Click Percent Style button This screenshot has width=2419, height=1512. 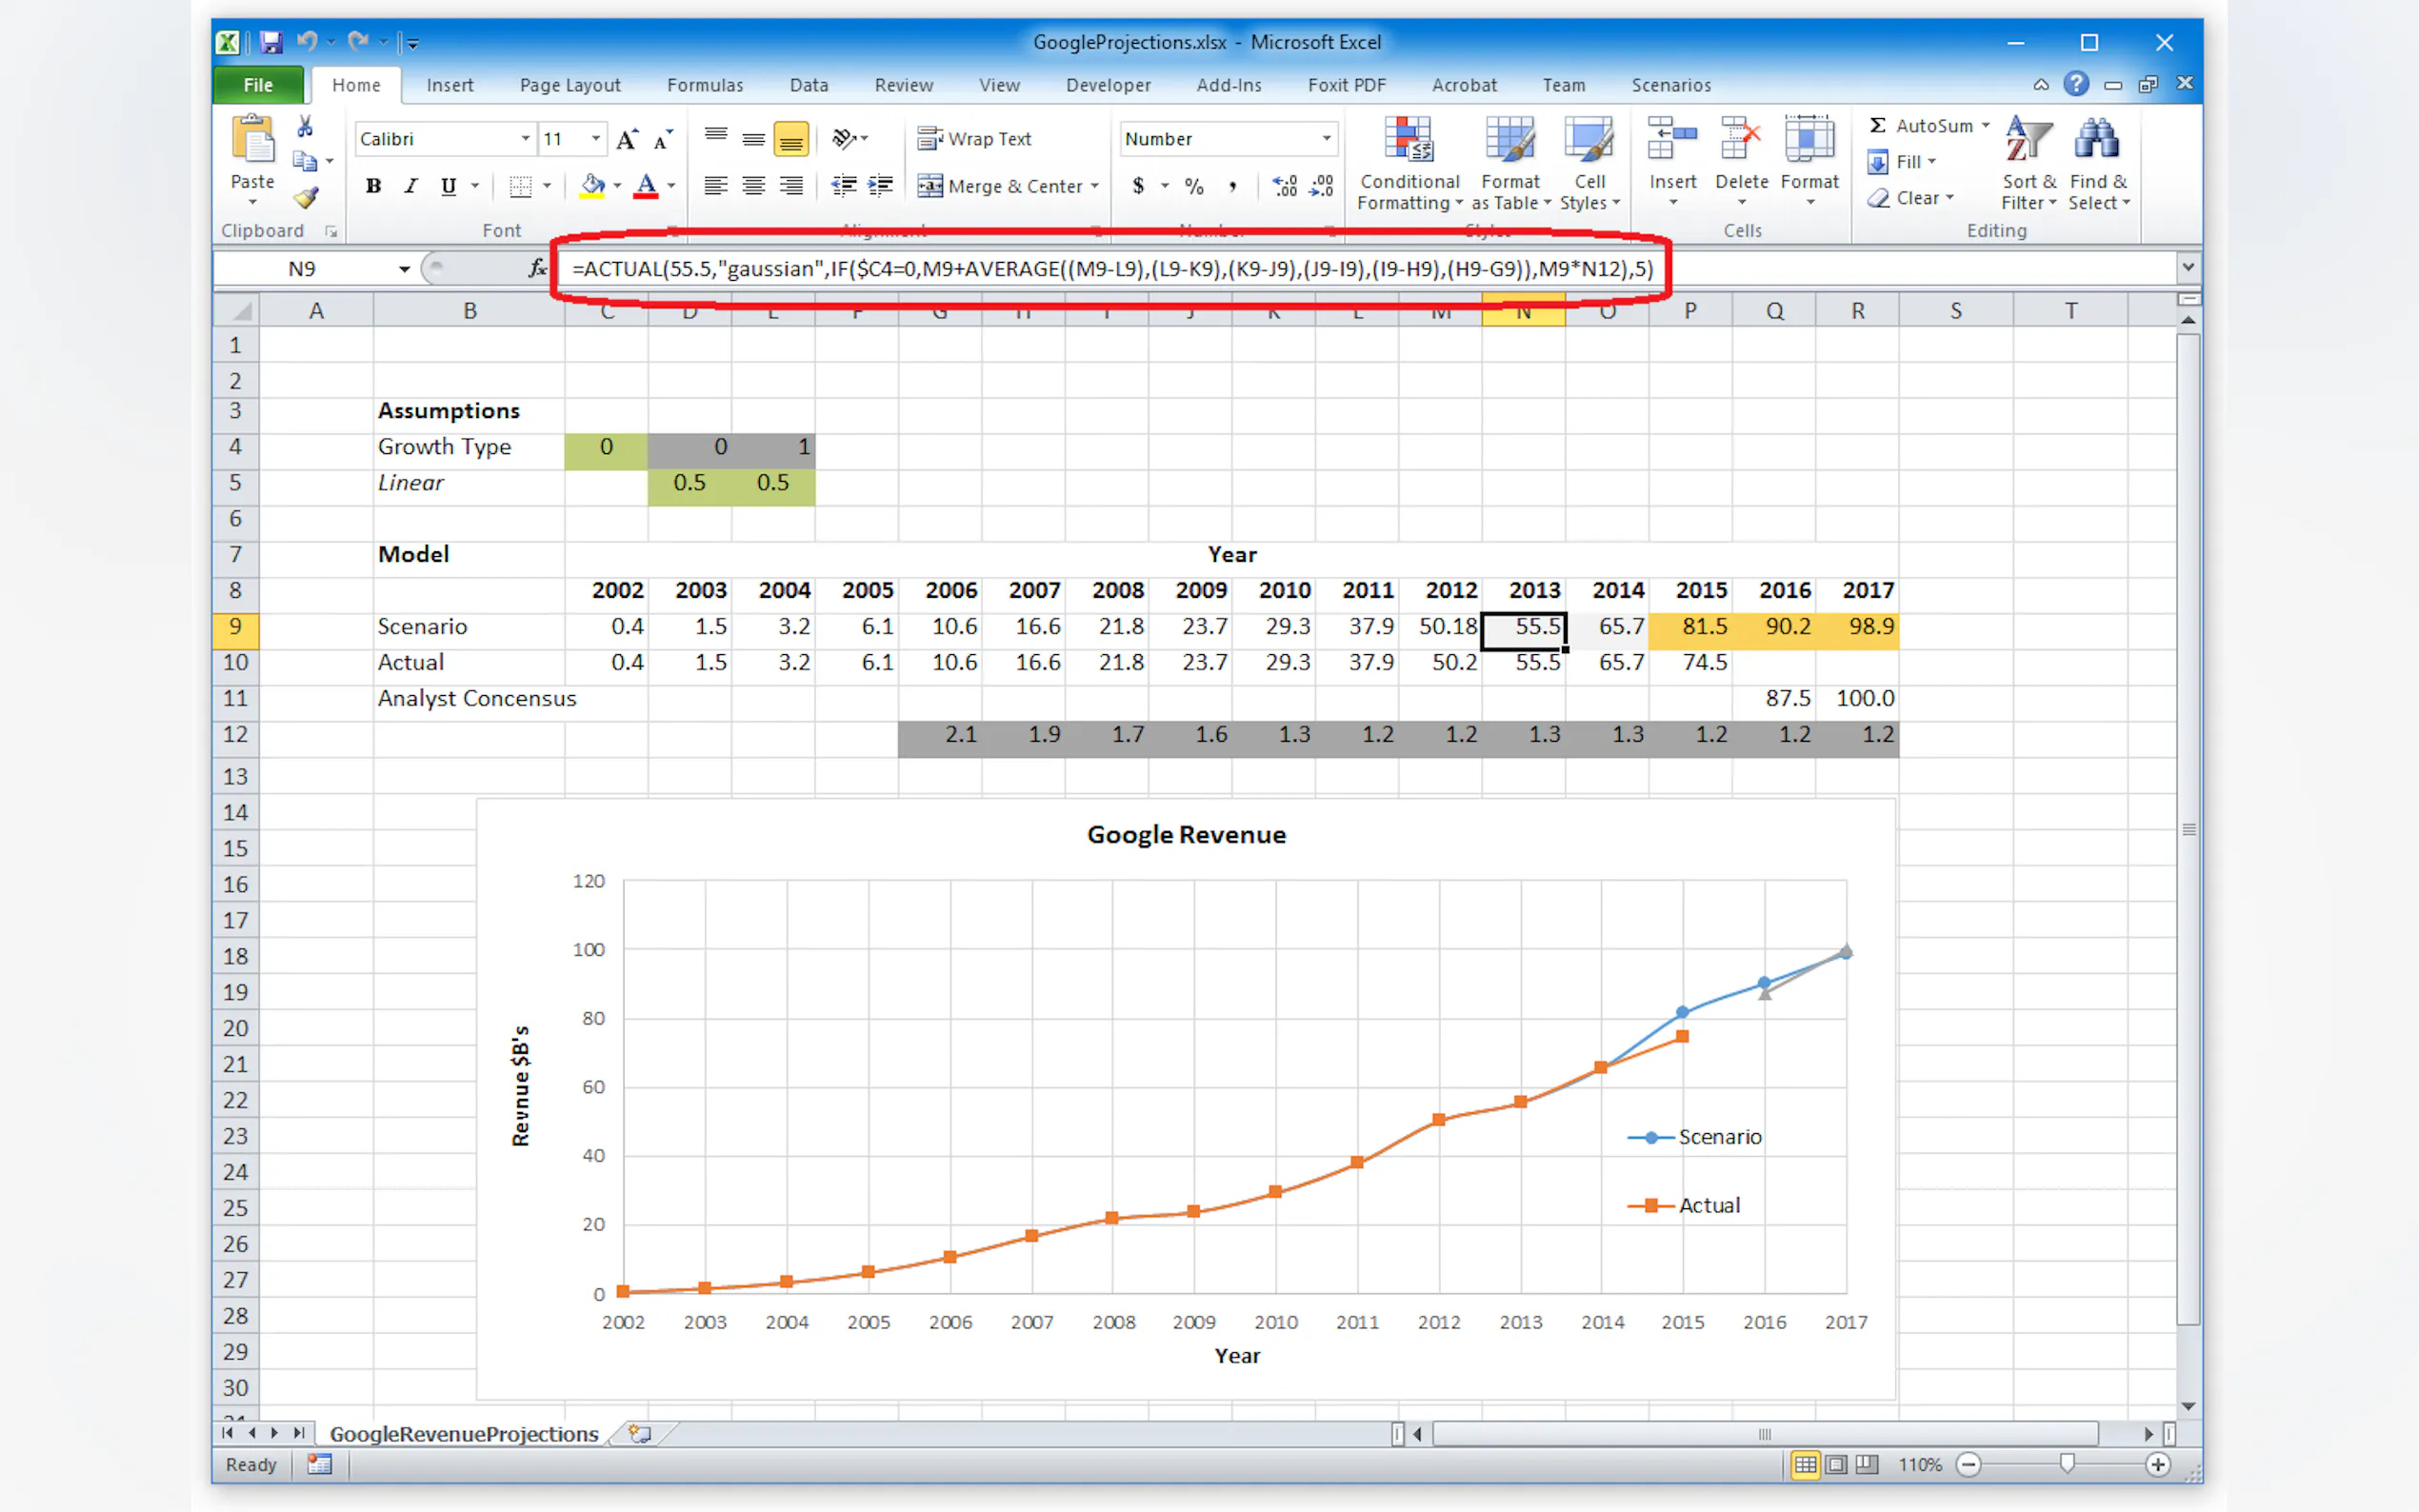click(x=1193, y=186)
